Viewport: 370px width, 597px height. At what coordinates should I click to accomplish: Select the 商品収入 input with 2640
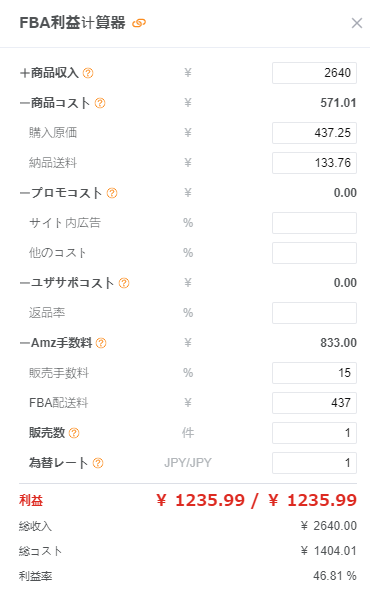click(314, 73)
